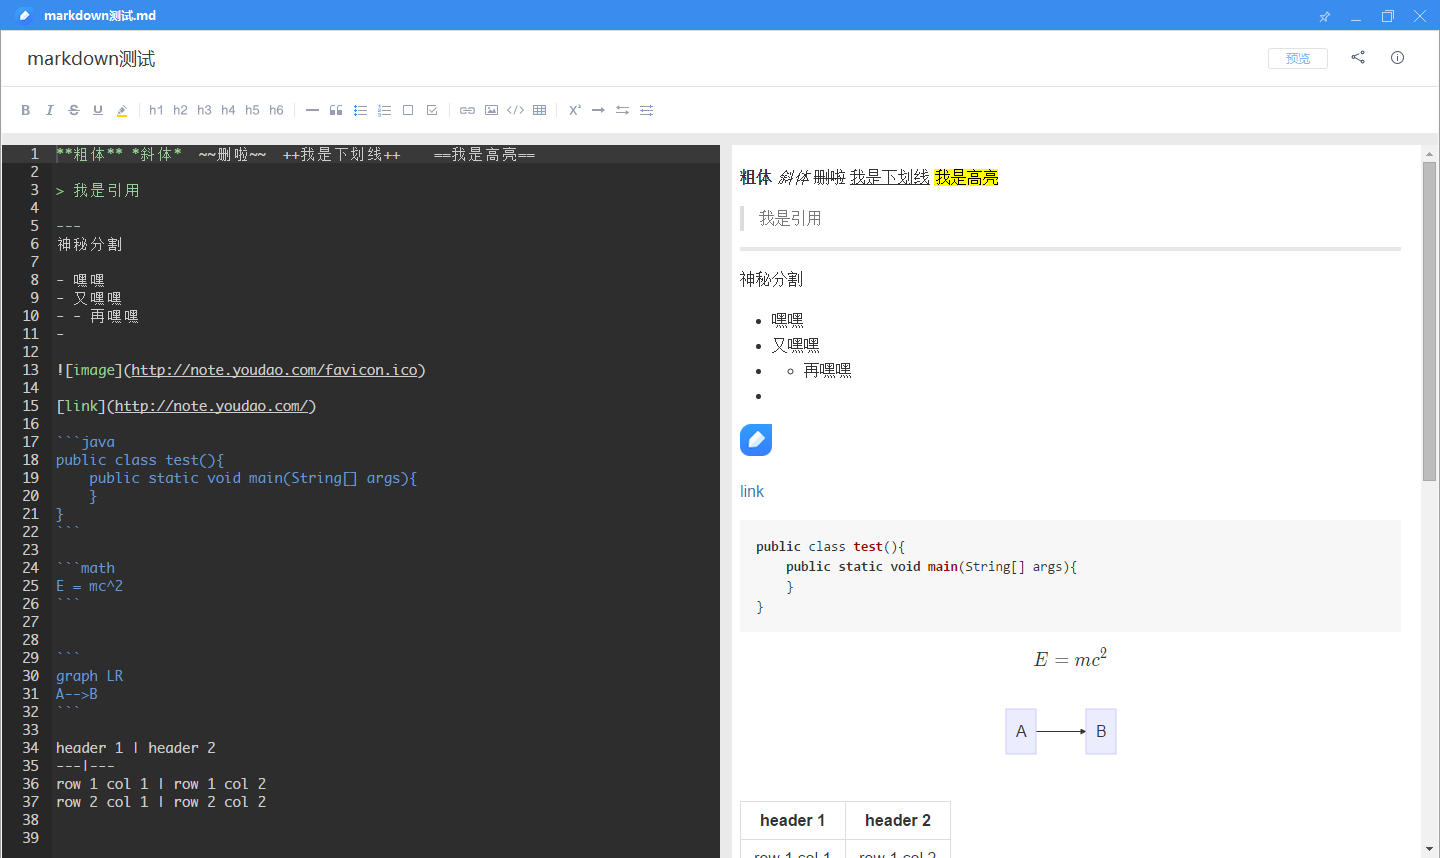Image resolution: width=1440 pixels, height=858 pixels.
Task: Insert a table from toolbar
Action: click(x=540, y=110)
